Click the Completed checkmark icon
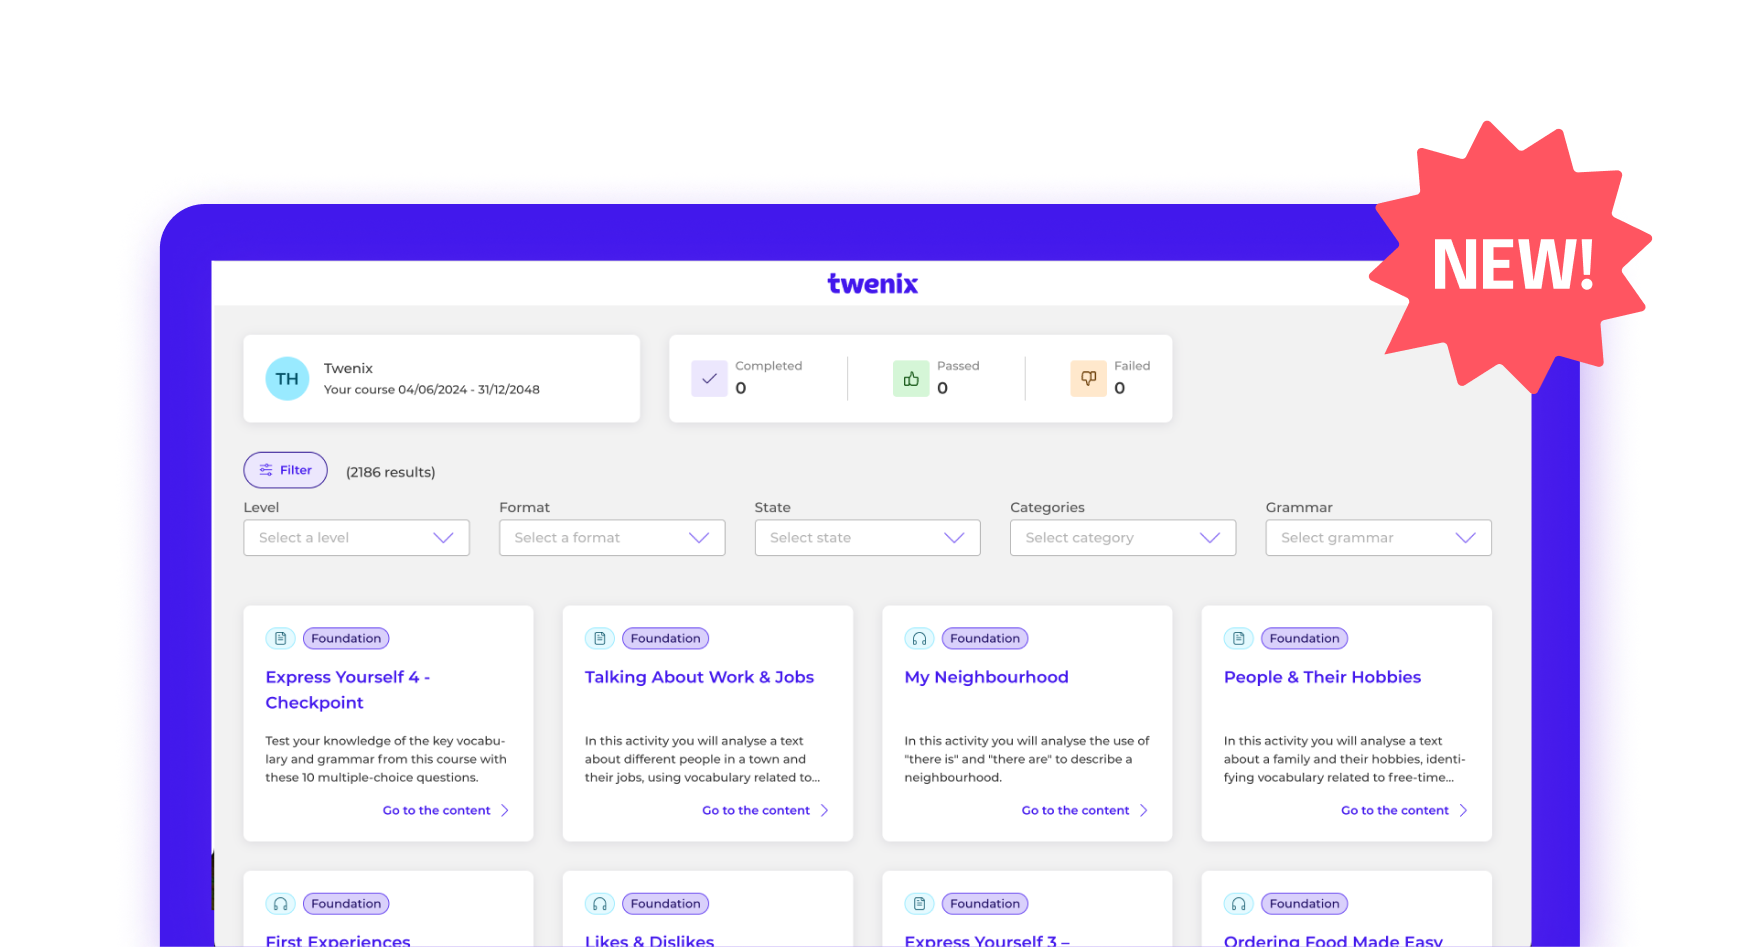The height and width of the screenshot is (947, 1755). click(709, 379)
